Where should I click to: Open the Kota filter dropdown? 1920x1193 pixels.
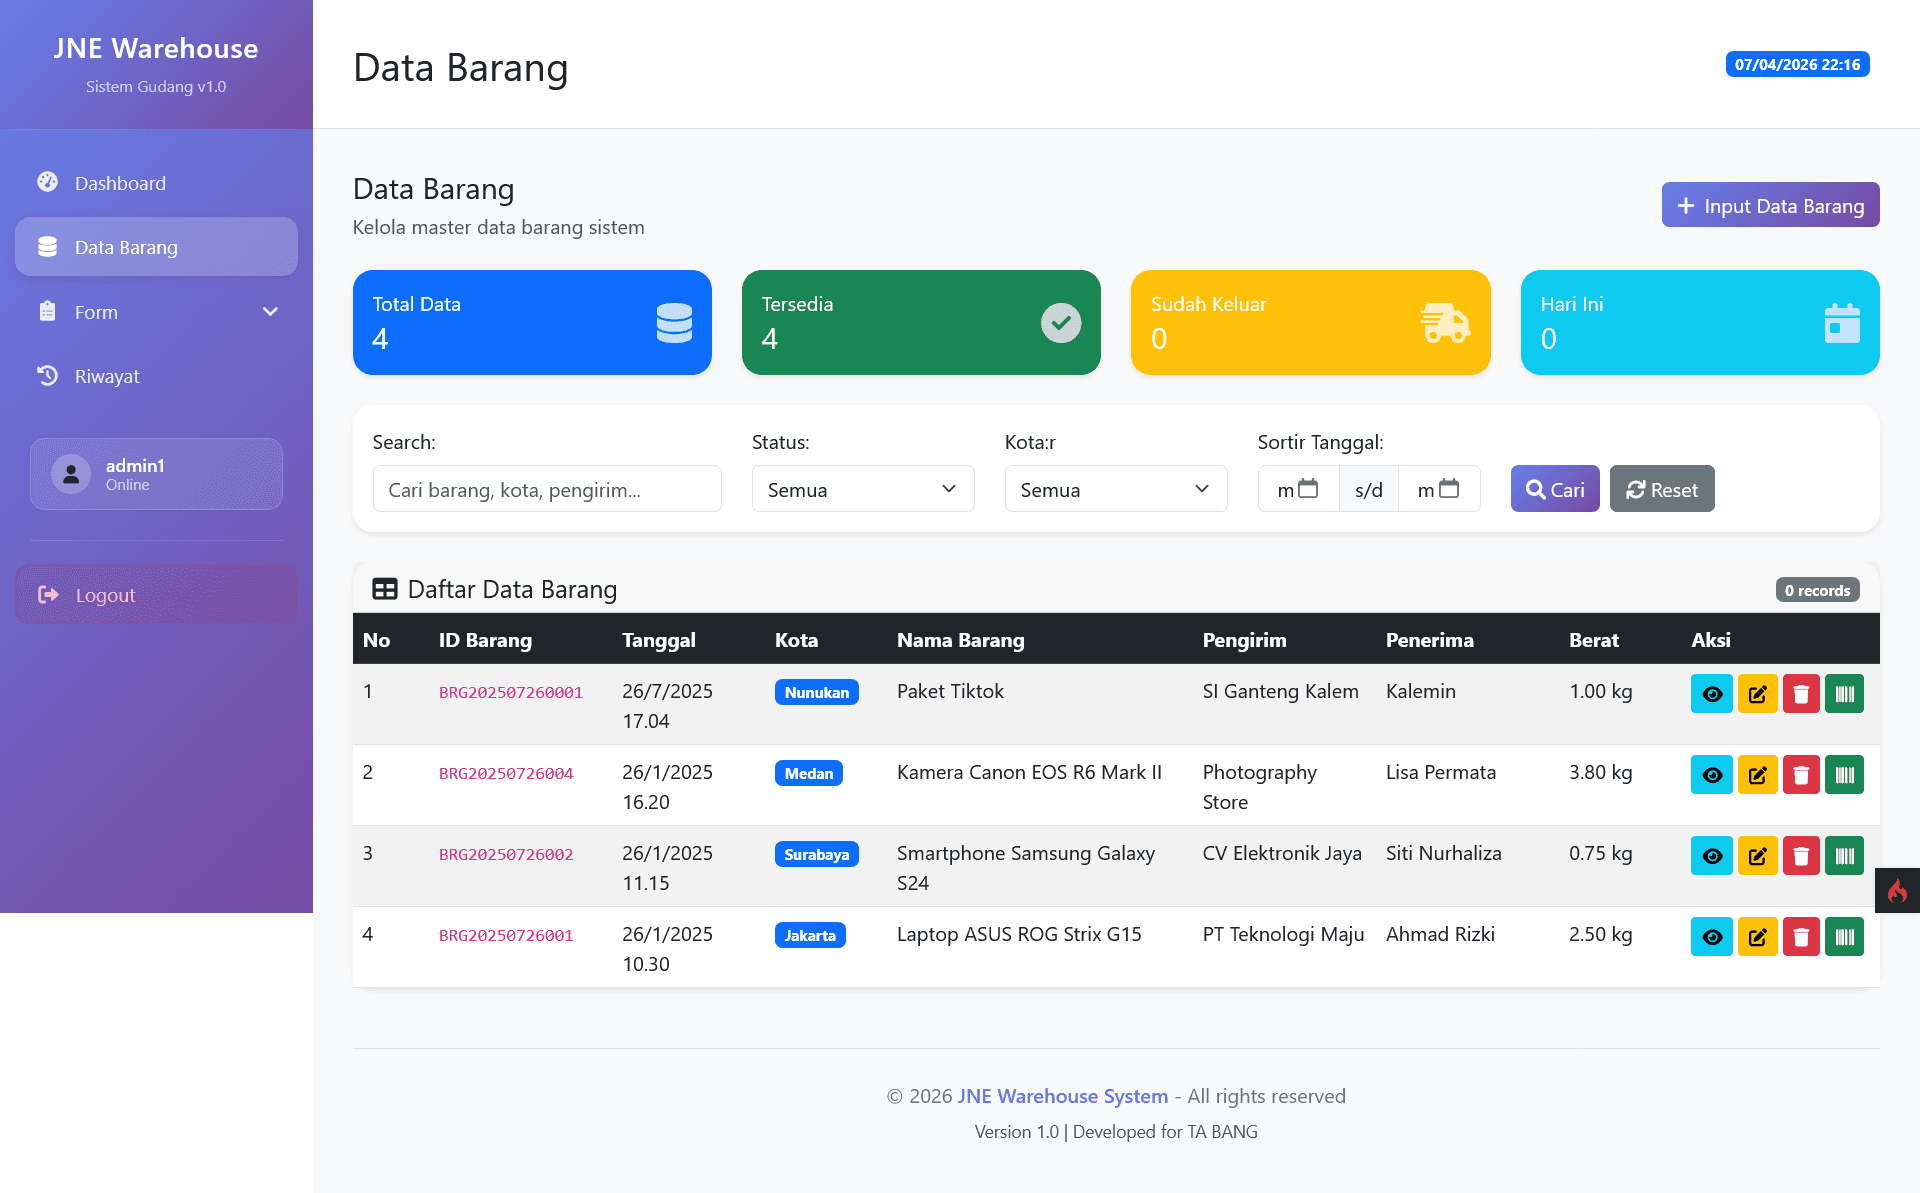pyautogui.click(x=1115, y=489)
